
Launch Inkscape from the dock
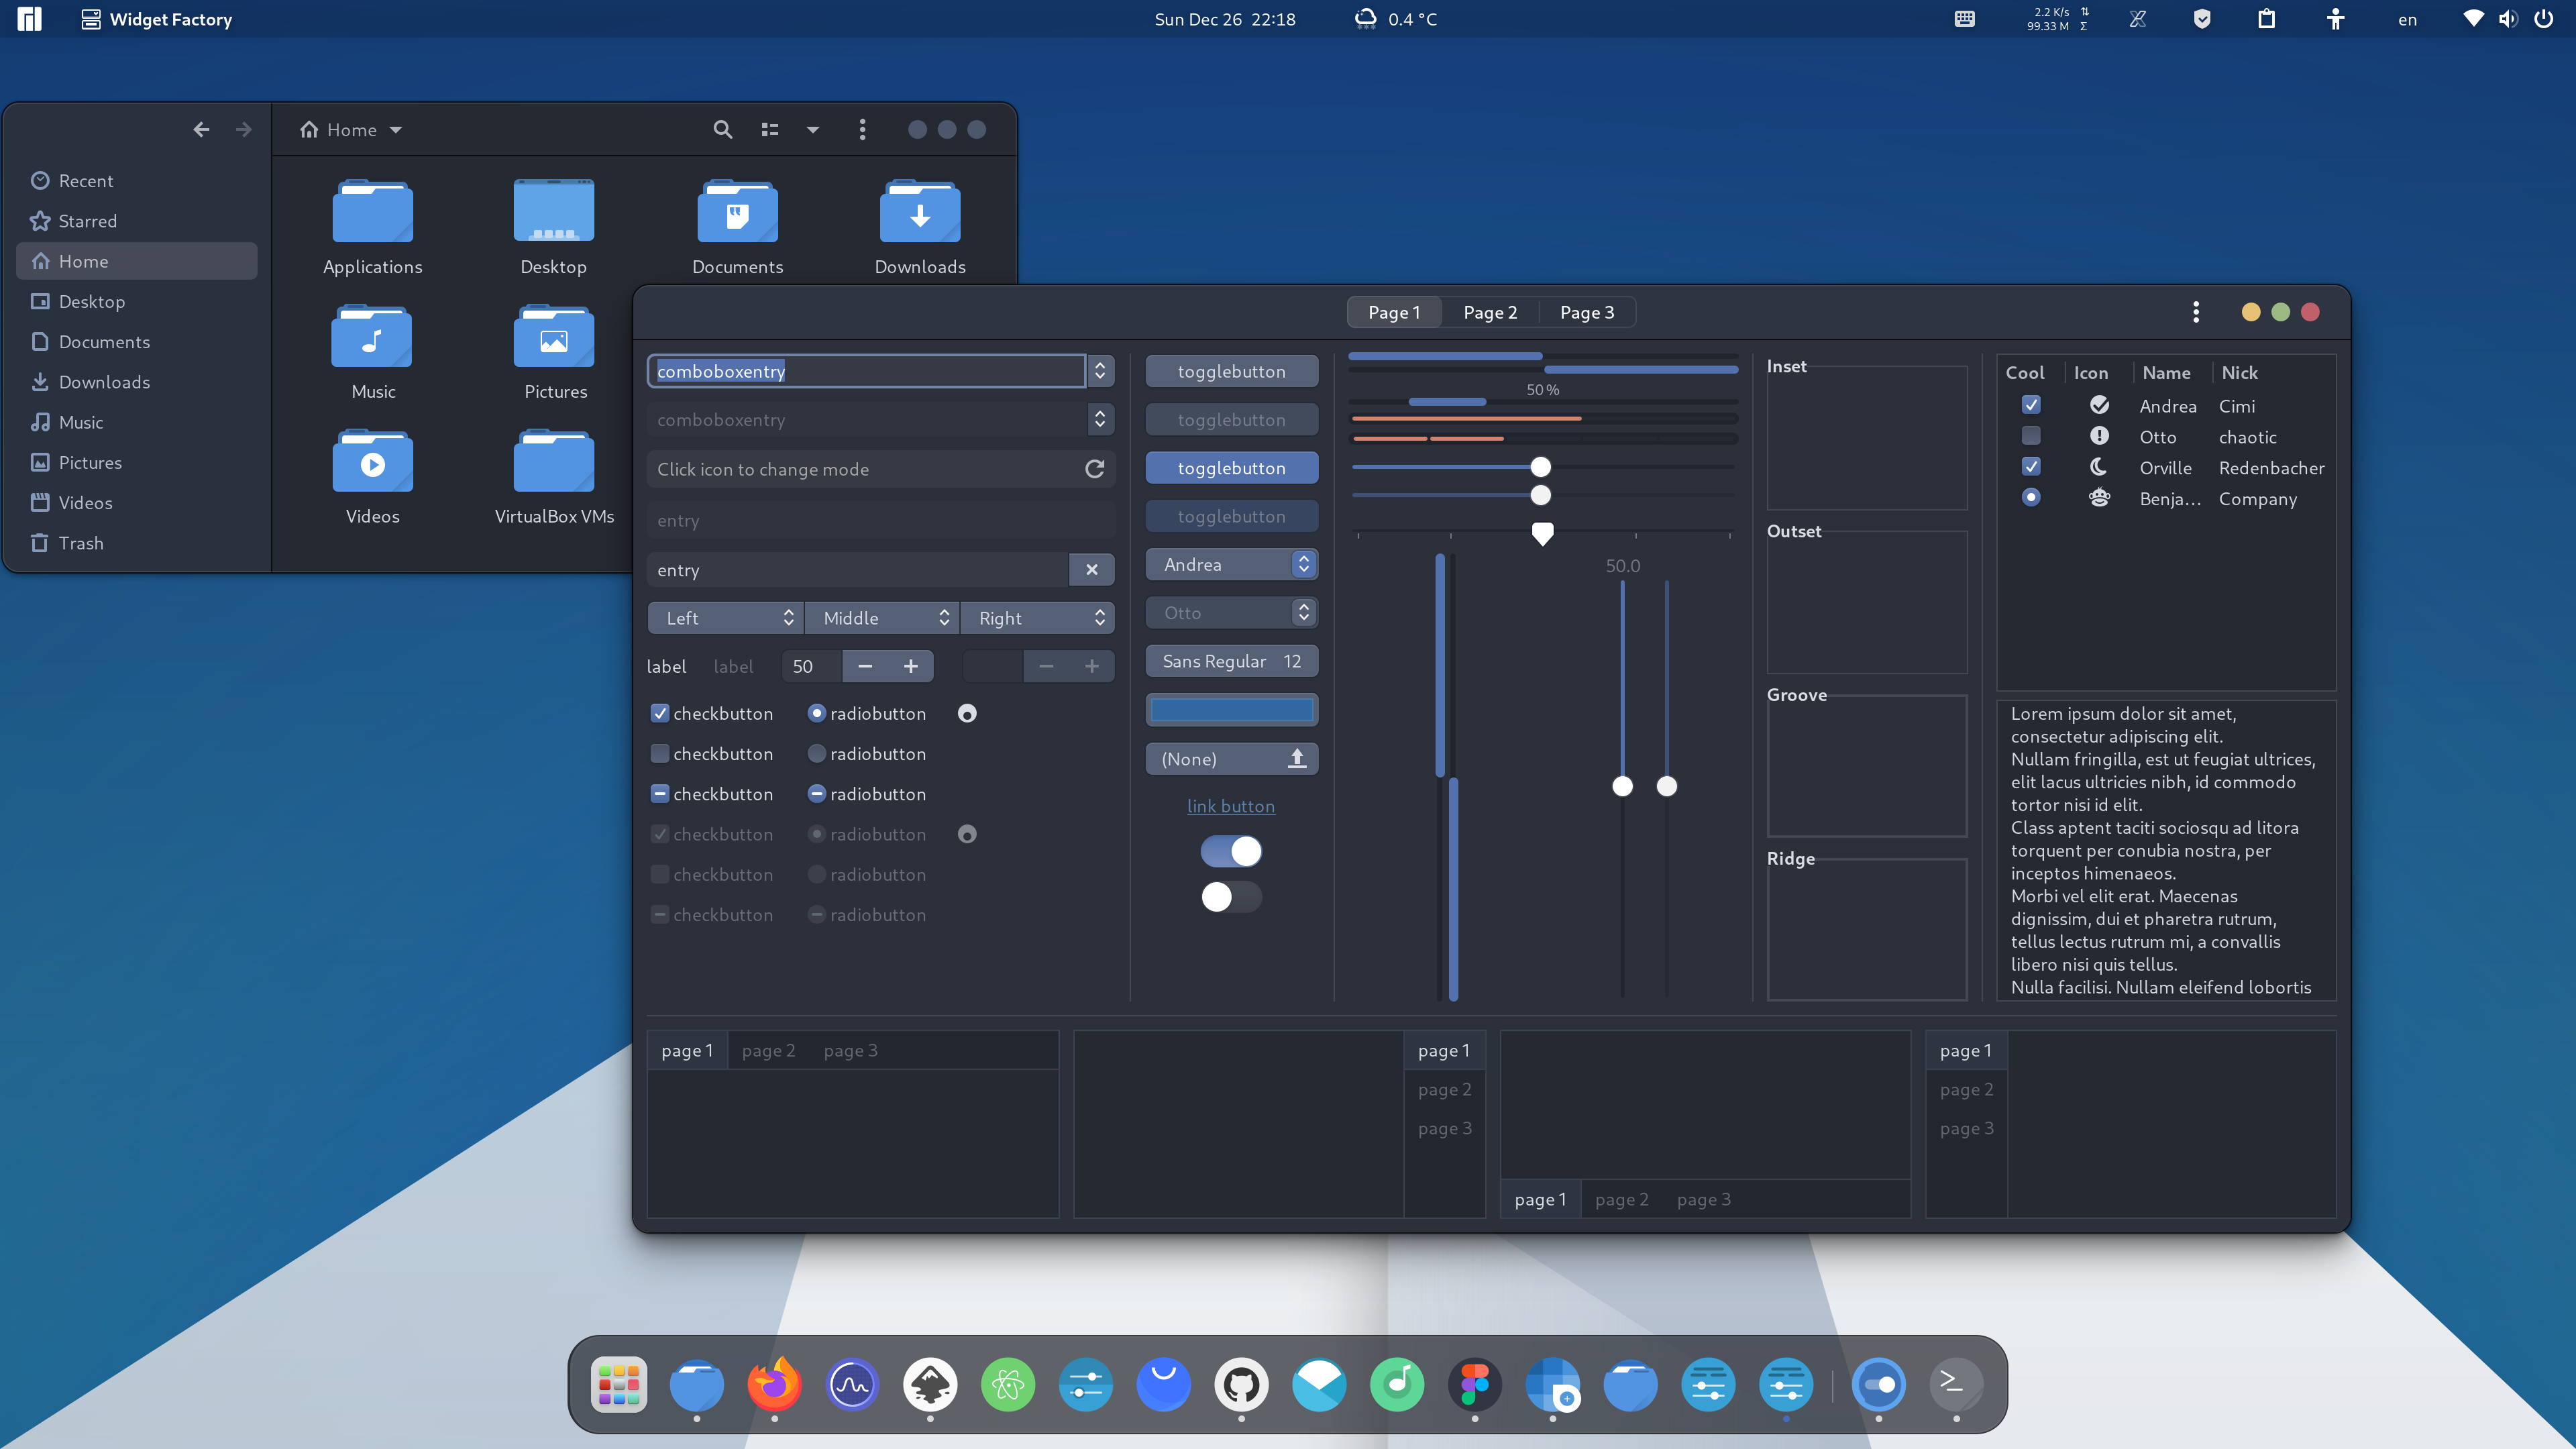(x=930, y=1385)
